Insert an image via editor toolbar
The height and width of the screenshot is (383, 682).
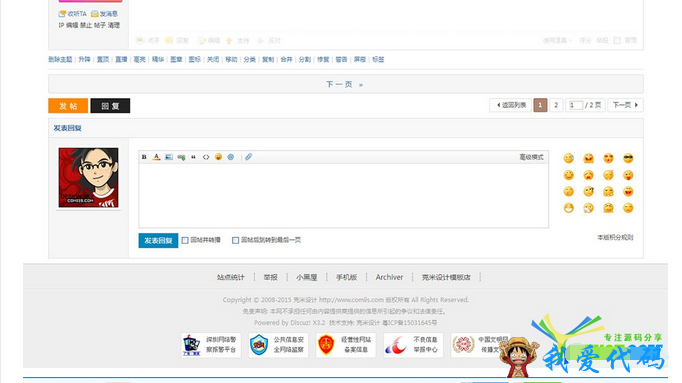pos(169,157)
